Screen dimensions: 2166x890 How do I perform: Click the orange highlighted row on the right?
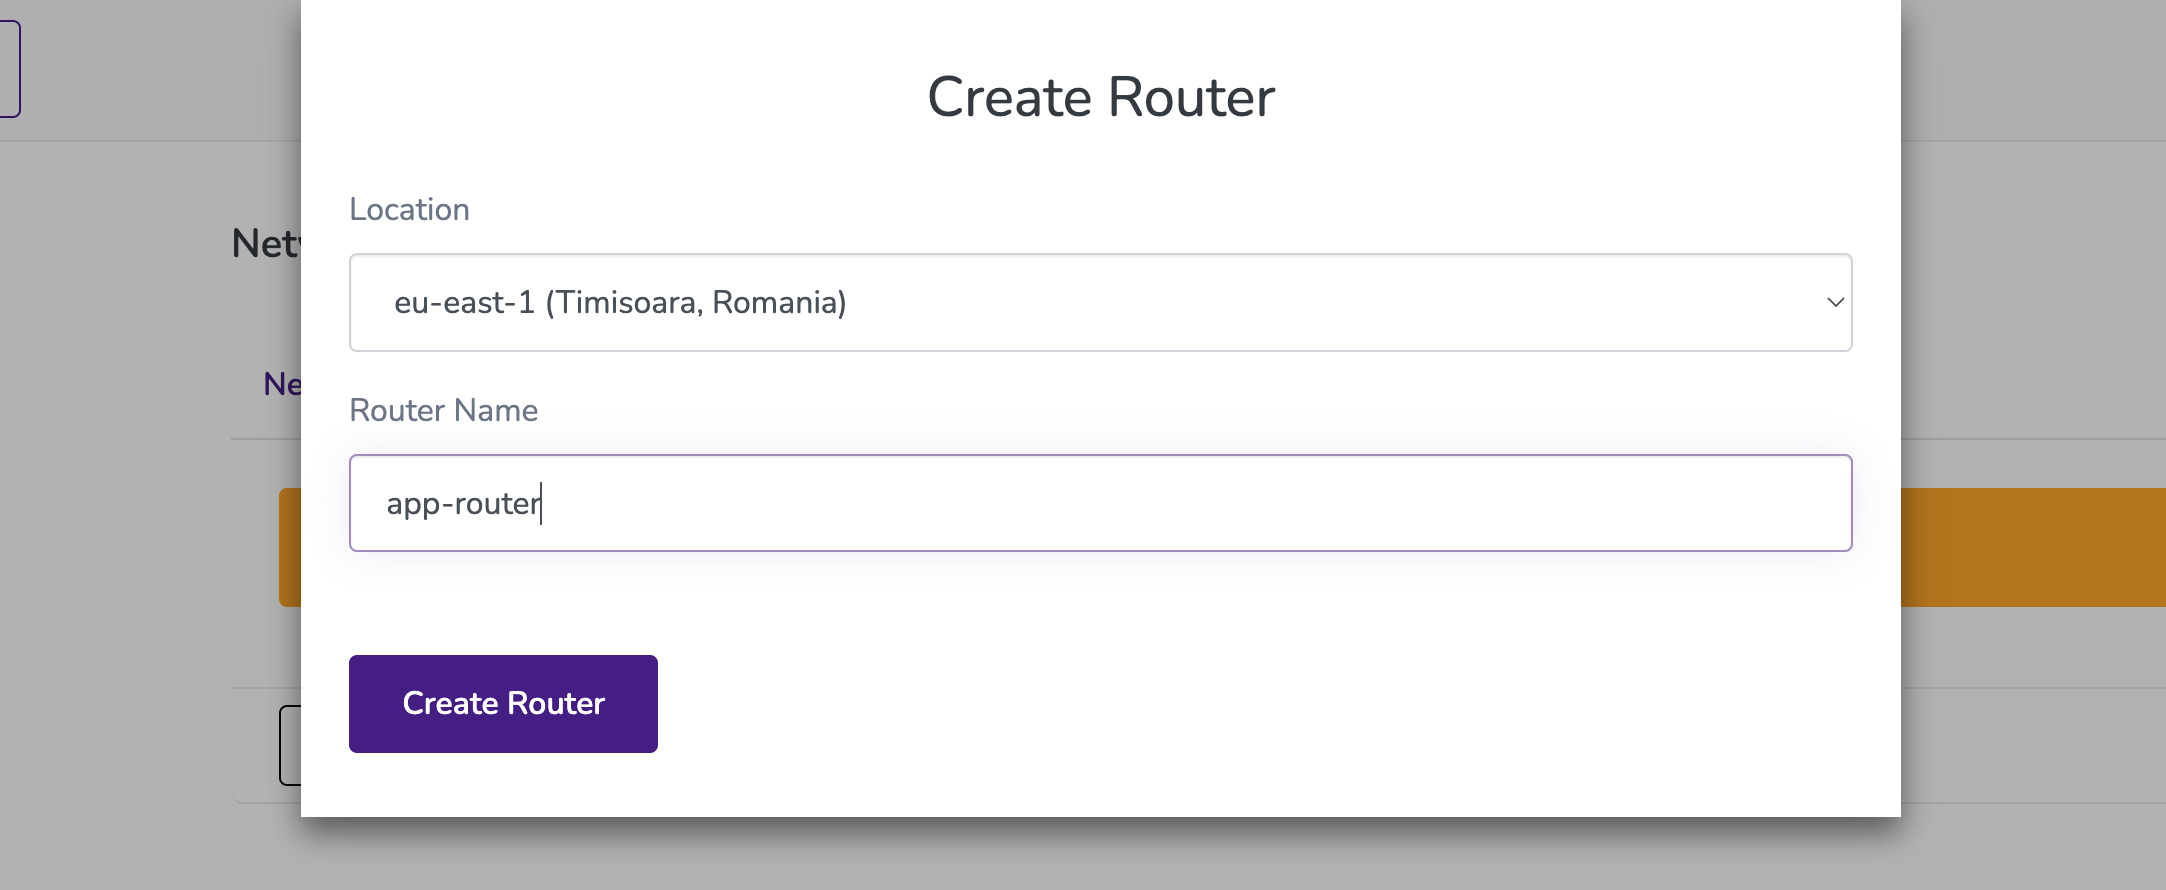pyautogui.click(x=2030, y=547)
